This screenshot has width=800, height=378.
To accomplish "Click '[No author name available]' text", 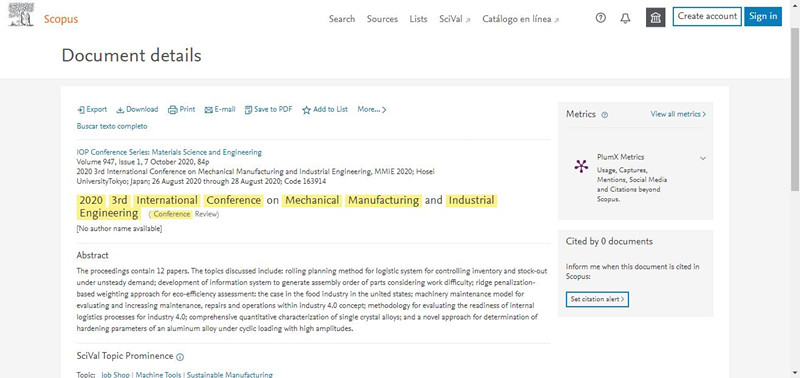I will [x=119, y=229].
